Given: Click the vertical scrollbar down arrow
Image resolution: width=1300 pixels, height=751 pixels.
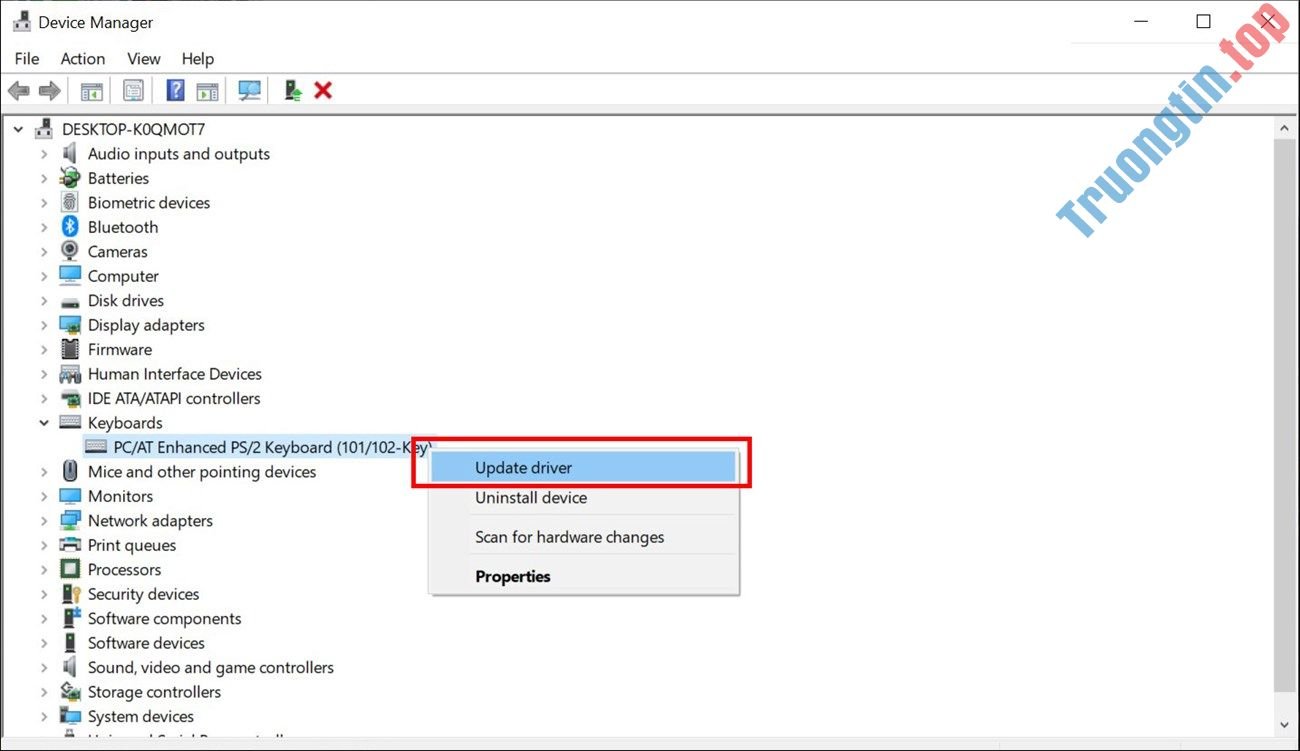Looking at the screenshot, I should pyautogui.click(x=1285, y=724).
